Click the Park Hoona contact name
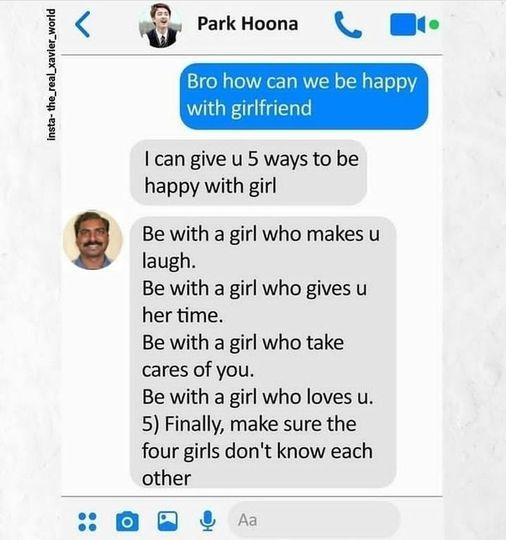506x540 pixels. pyautogui.click(x=247, y=24)
